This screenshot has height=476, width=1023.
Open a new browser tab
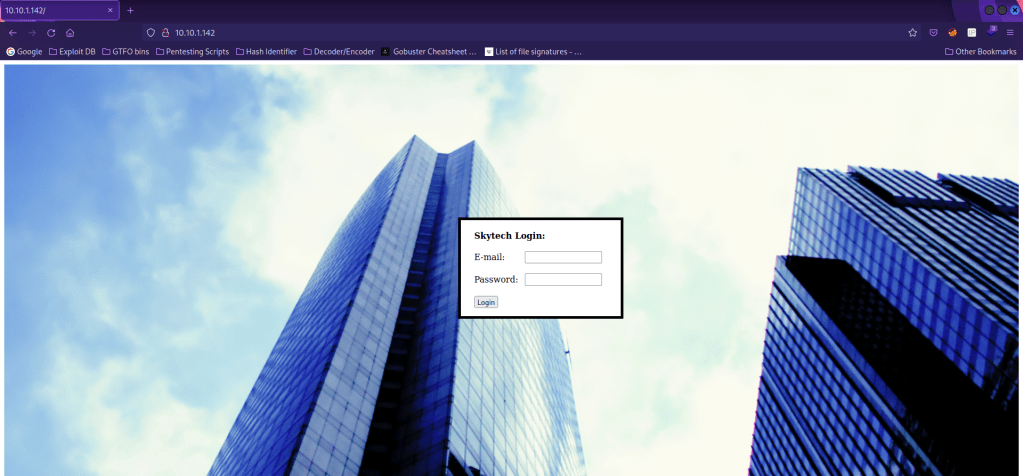(130, 10)
